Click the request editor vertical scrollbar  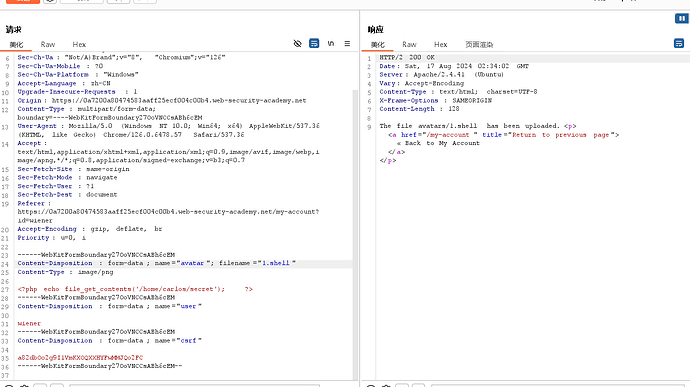355,233
